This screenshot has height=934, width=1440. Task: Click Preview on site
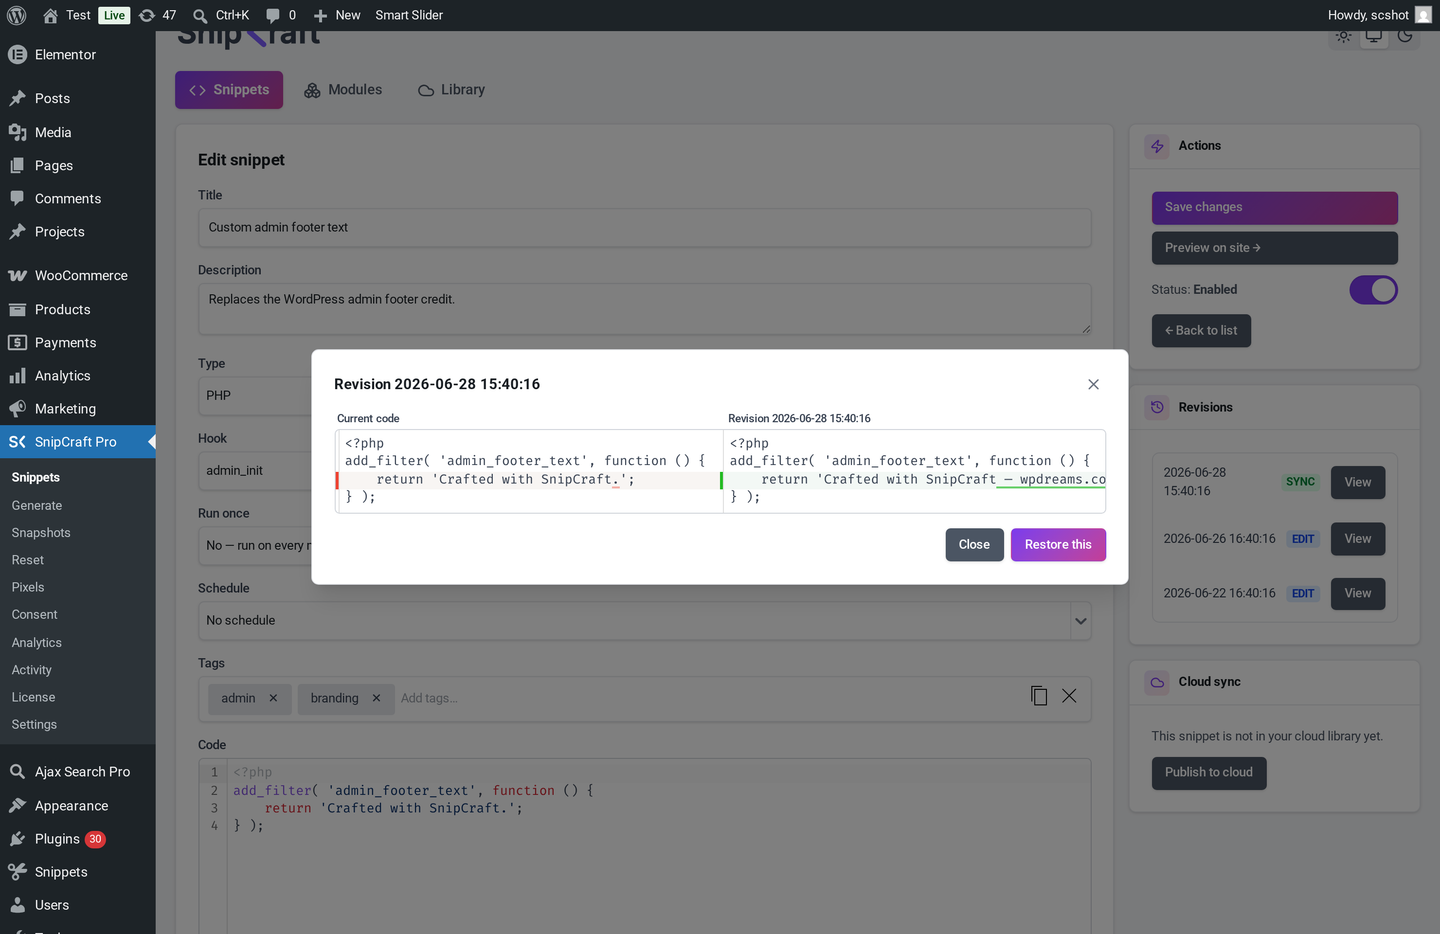point(1274,248)
